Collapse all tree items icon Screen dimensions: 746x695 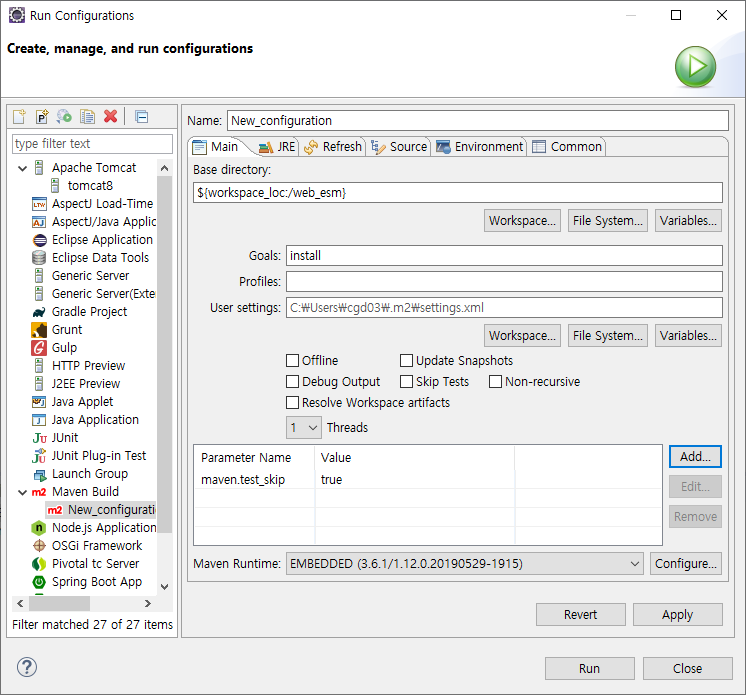click(x=141, y=117)
